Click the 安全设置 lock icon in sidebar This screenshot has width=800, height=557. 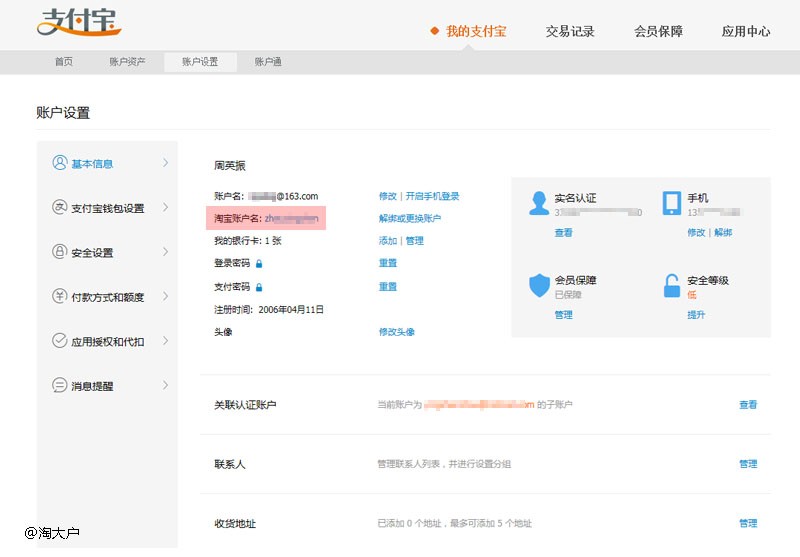coord(60,251)
